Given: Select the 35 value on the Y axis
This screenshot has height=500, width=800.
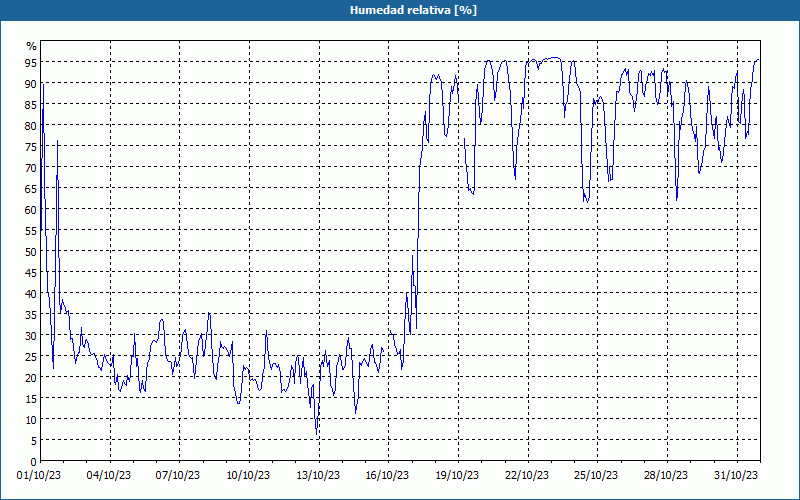Looking at the screenshot, I should click(31, 314).
